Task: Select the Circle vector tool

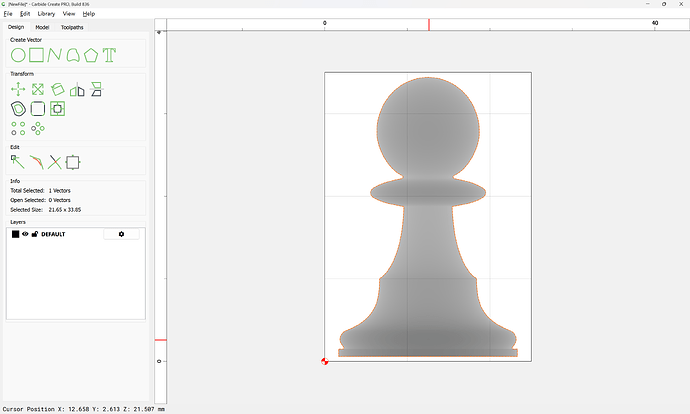Action: (x=18, y=54)
